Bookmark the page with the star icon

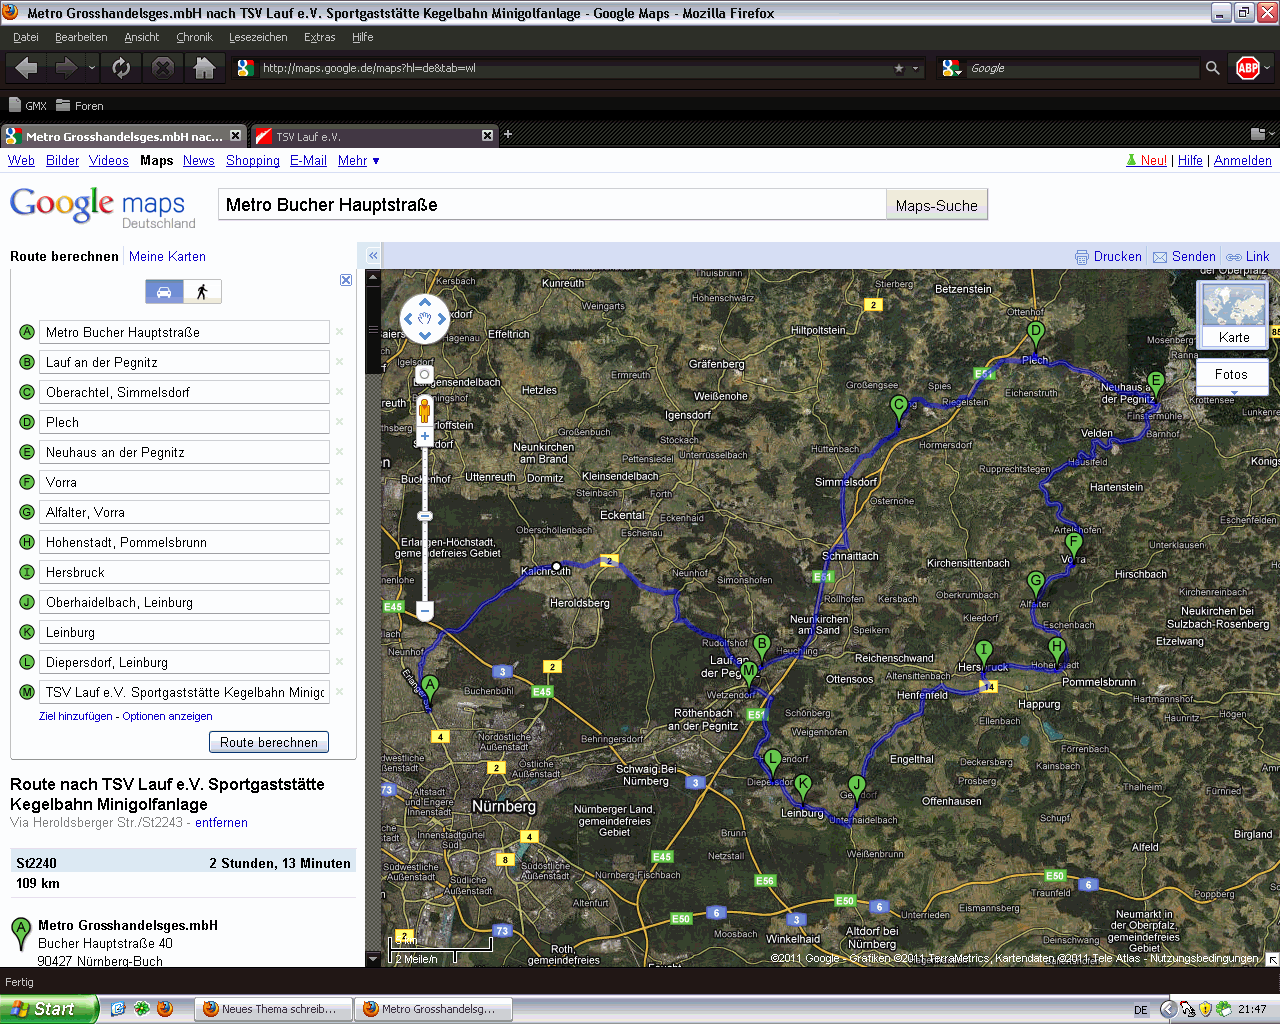click(x=898, y=68)
